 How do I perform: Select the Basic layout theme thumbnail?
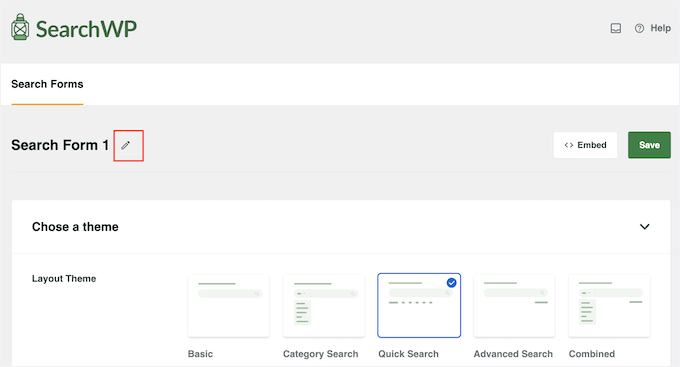click(x=229, y=305)
